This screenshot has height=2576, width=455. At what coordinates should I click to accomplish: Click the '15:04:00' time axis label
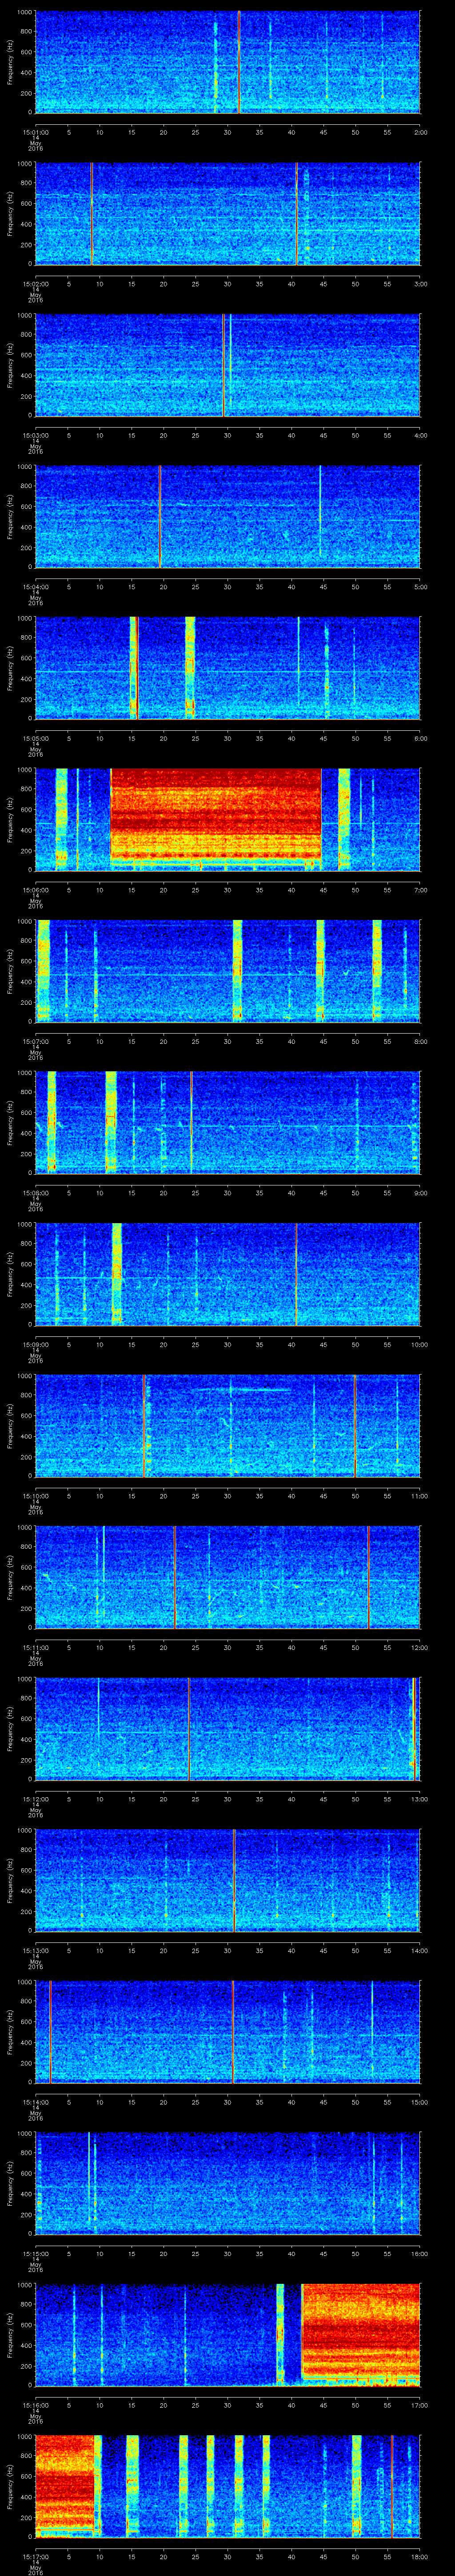pos(35,586)
